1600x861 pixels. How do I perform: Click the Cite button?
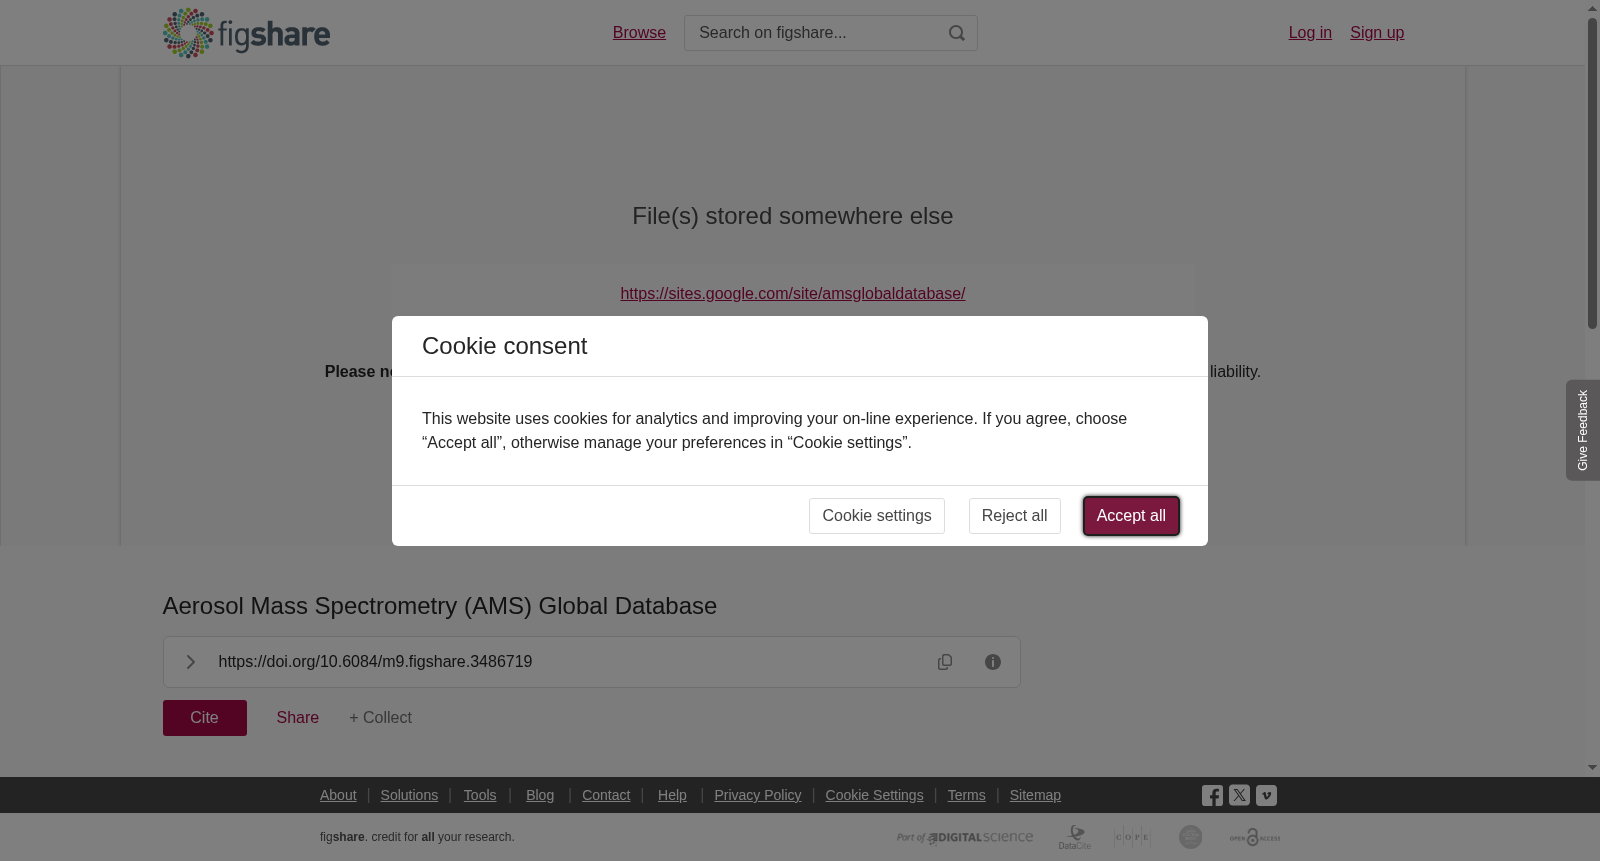click(205, 718)
